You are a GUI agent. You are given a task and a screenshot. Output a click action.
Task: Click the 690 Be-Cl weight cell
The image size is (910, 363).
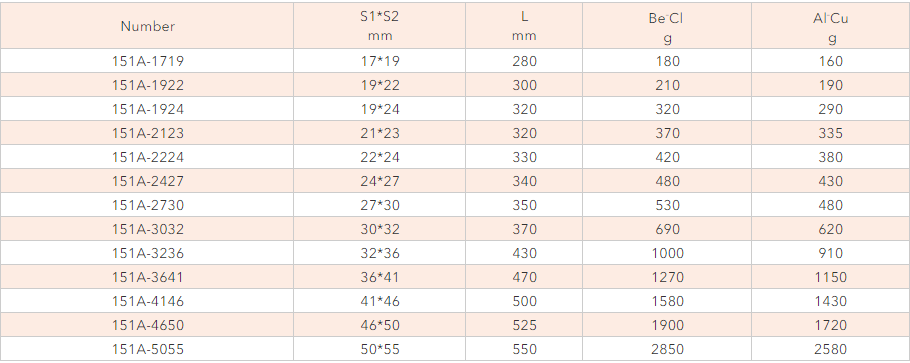pos(667,229)
